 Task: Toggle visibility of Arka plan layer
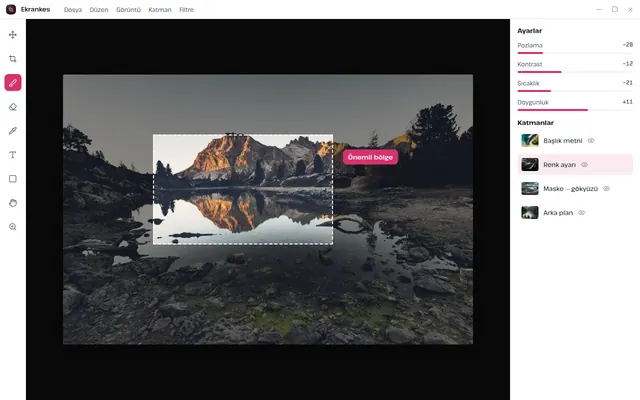582,213
